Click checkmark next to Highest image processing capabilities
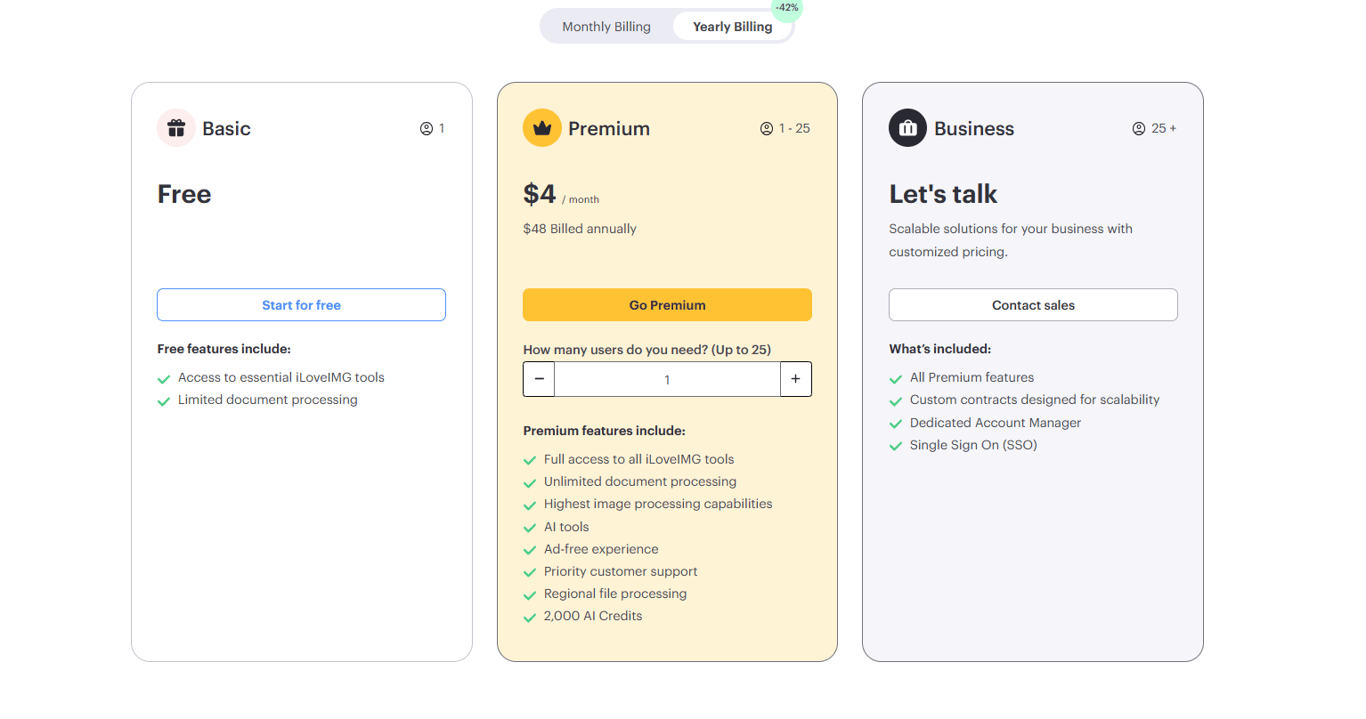Image resolution: width=1366 pixels, height=719 pixels. click(x=530, y=505)
